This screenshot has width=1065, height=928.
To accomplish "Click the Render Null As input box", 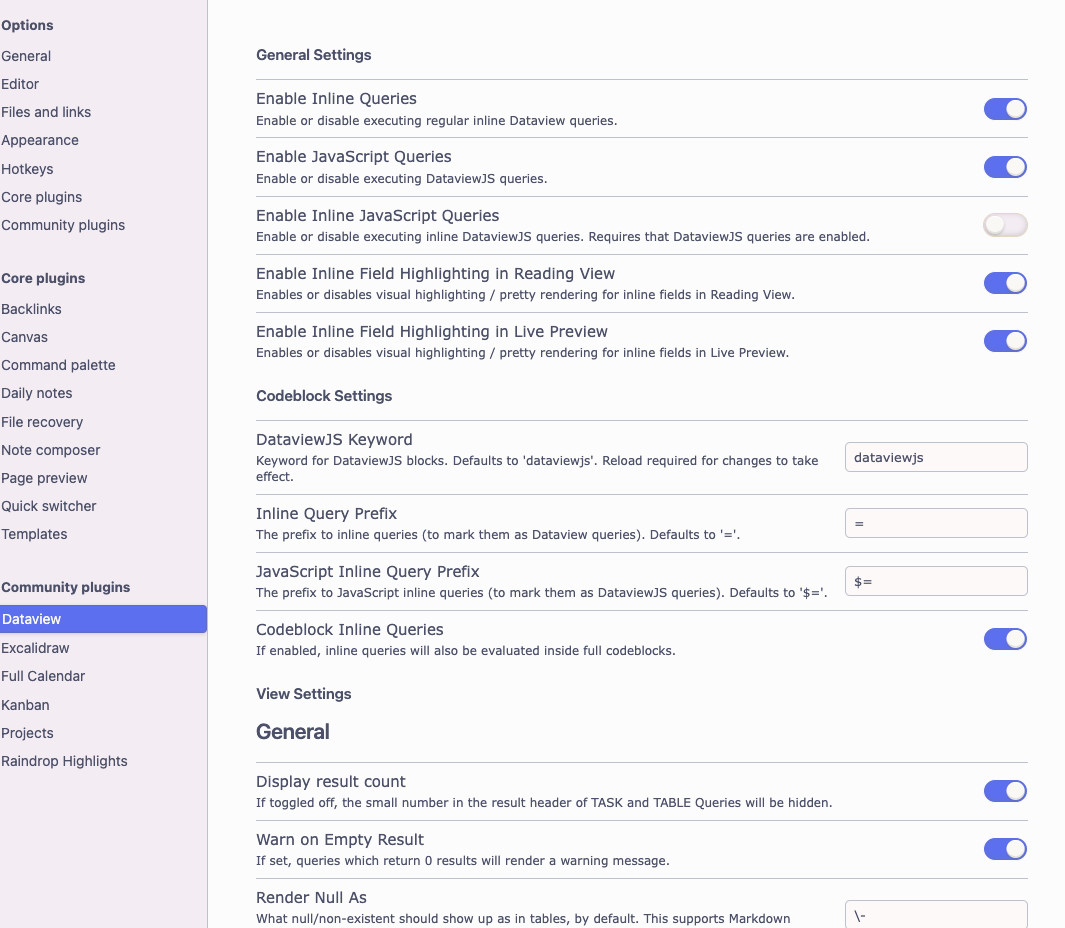I will click(936, 914).
